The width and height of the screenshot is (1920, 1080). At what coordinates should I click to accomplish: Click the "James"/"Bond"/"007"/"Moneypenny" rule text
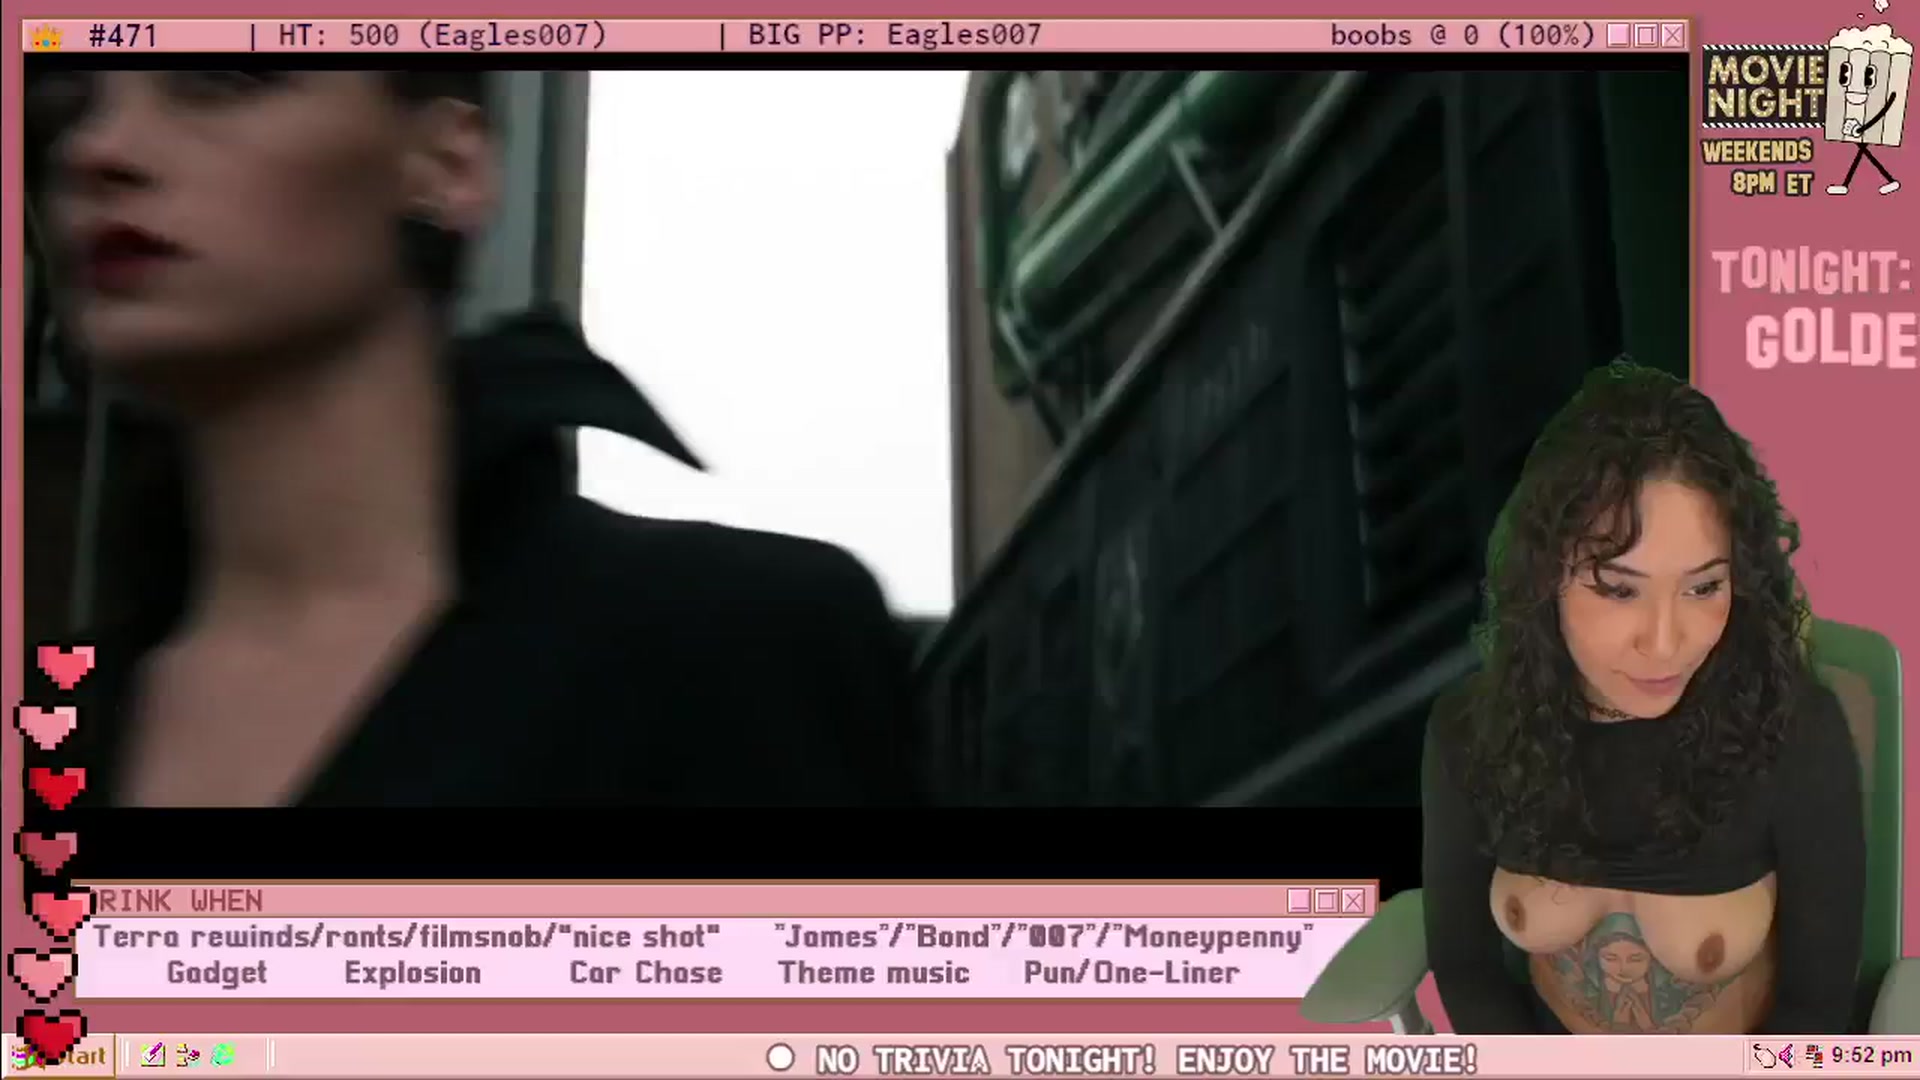[1043, 937]
